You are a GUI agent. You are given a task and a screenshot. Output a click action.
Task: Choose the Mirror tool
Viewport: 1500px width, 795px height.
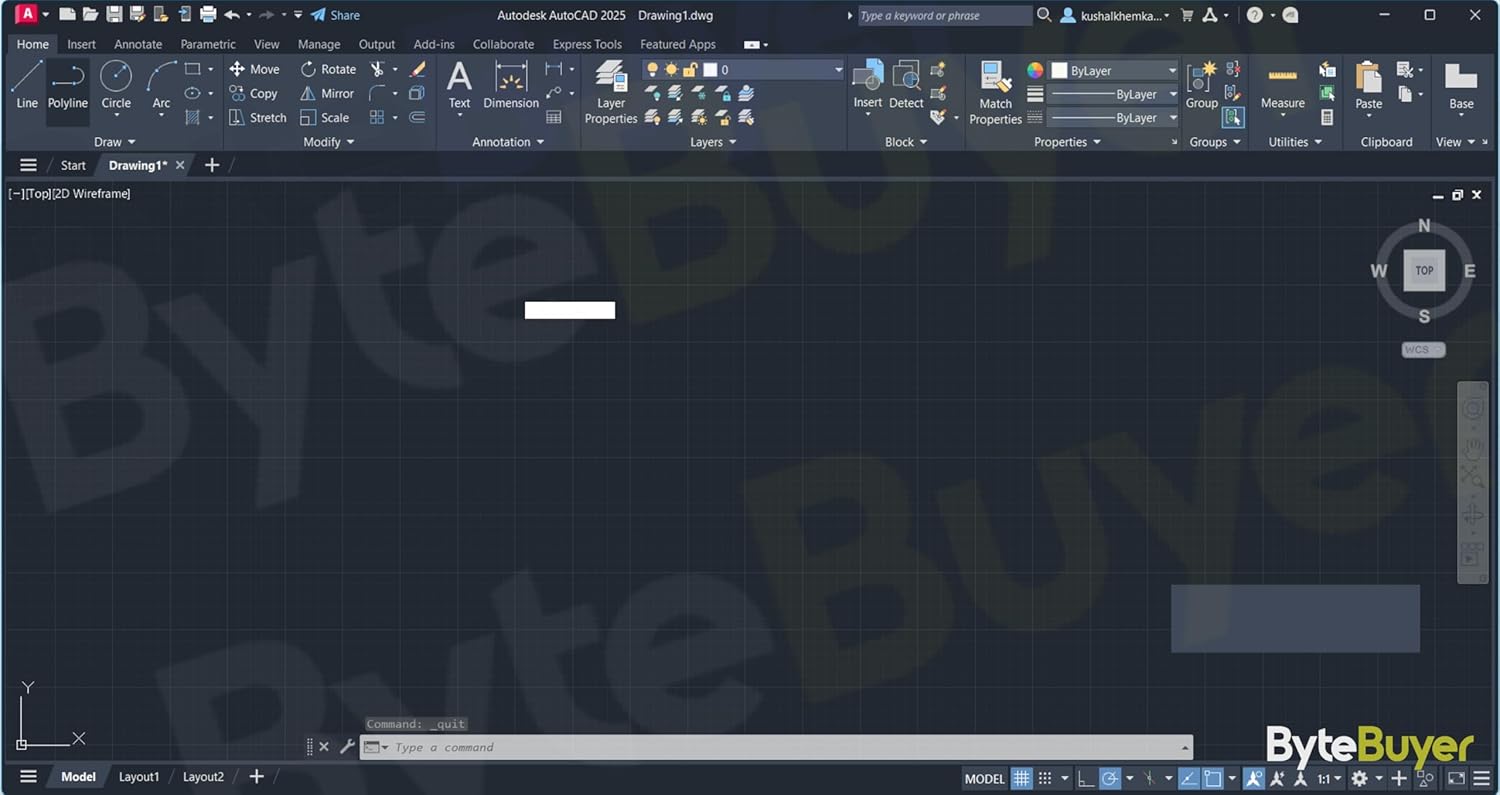(327, 93)
